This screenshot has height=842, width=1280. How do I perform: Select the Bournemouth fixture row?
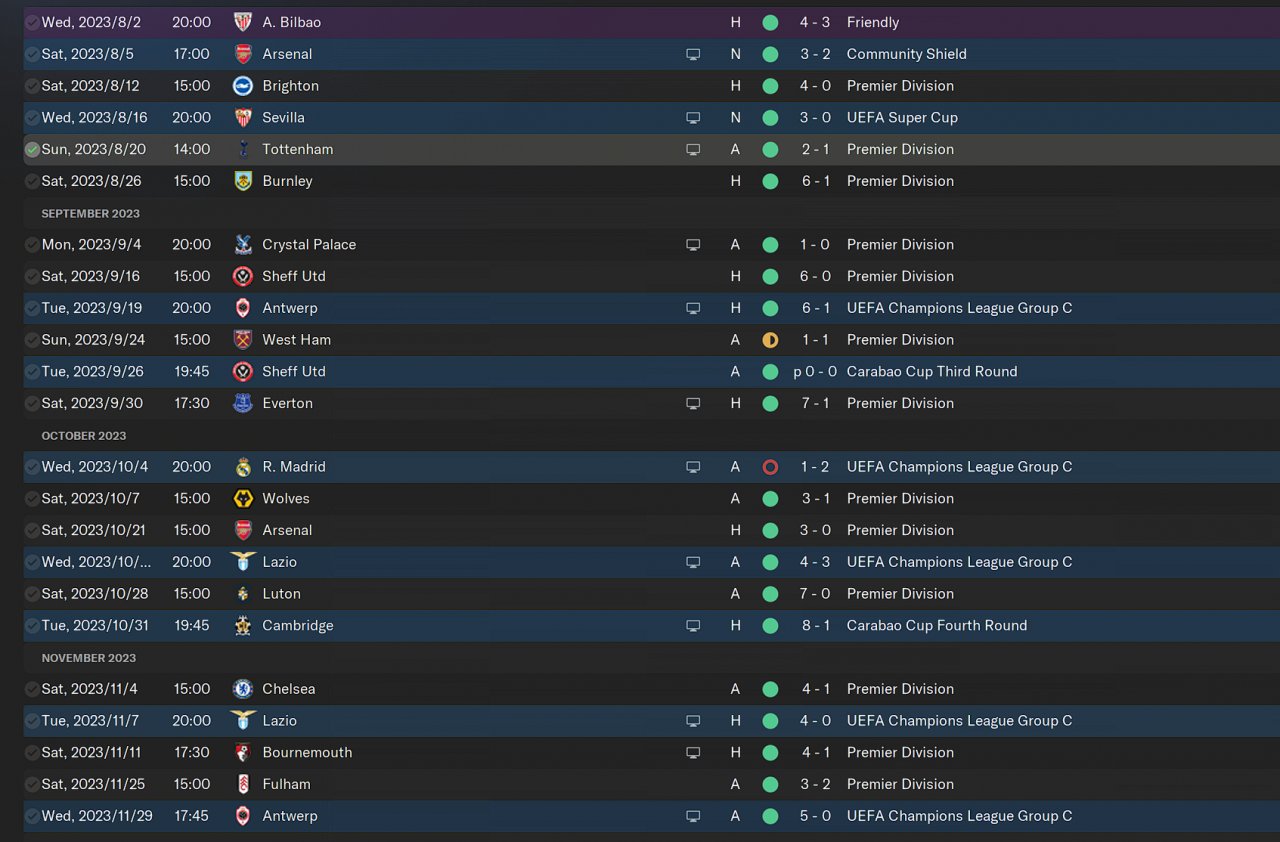(x=500, y=753)
